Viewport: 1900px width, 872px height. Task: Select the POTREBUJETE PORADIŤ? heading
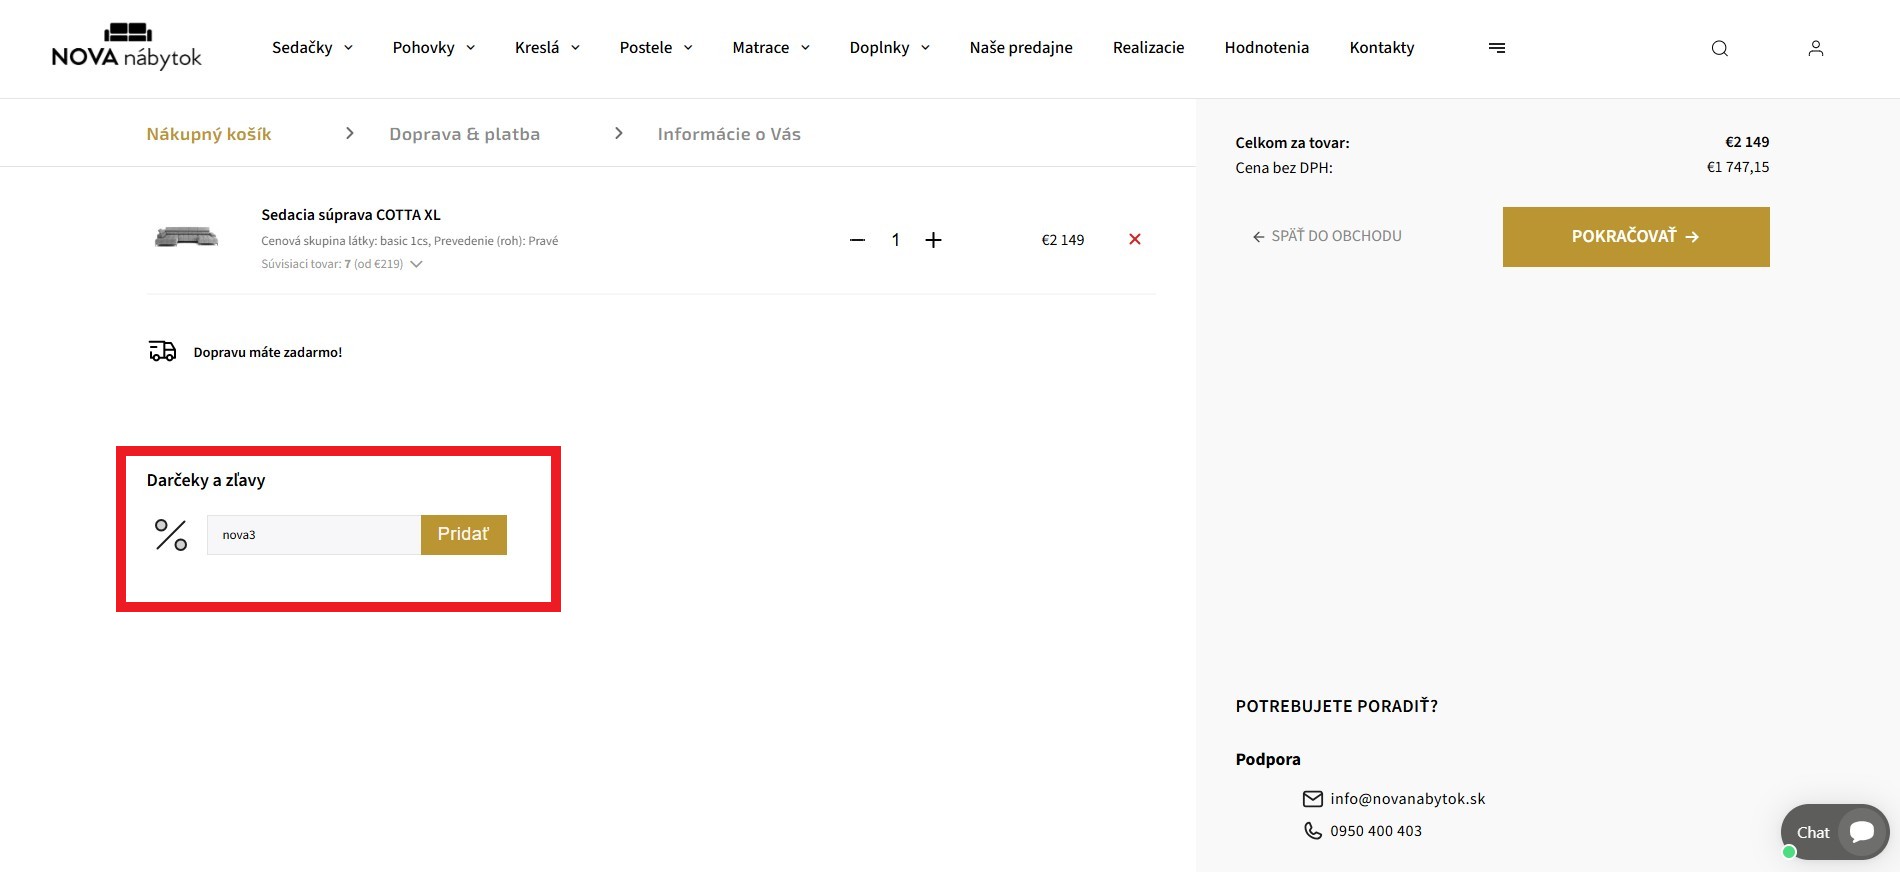pyautogui.click(x=1337, y=706)
